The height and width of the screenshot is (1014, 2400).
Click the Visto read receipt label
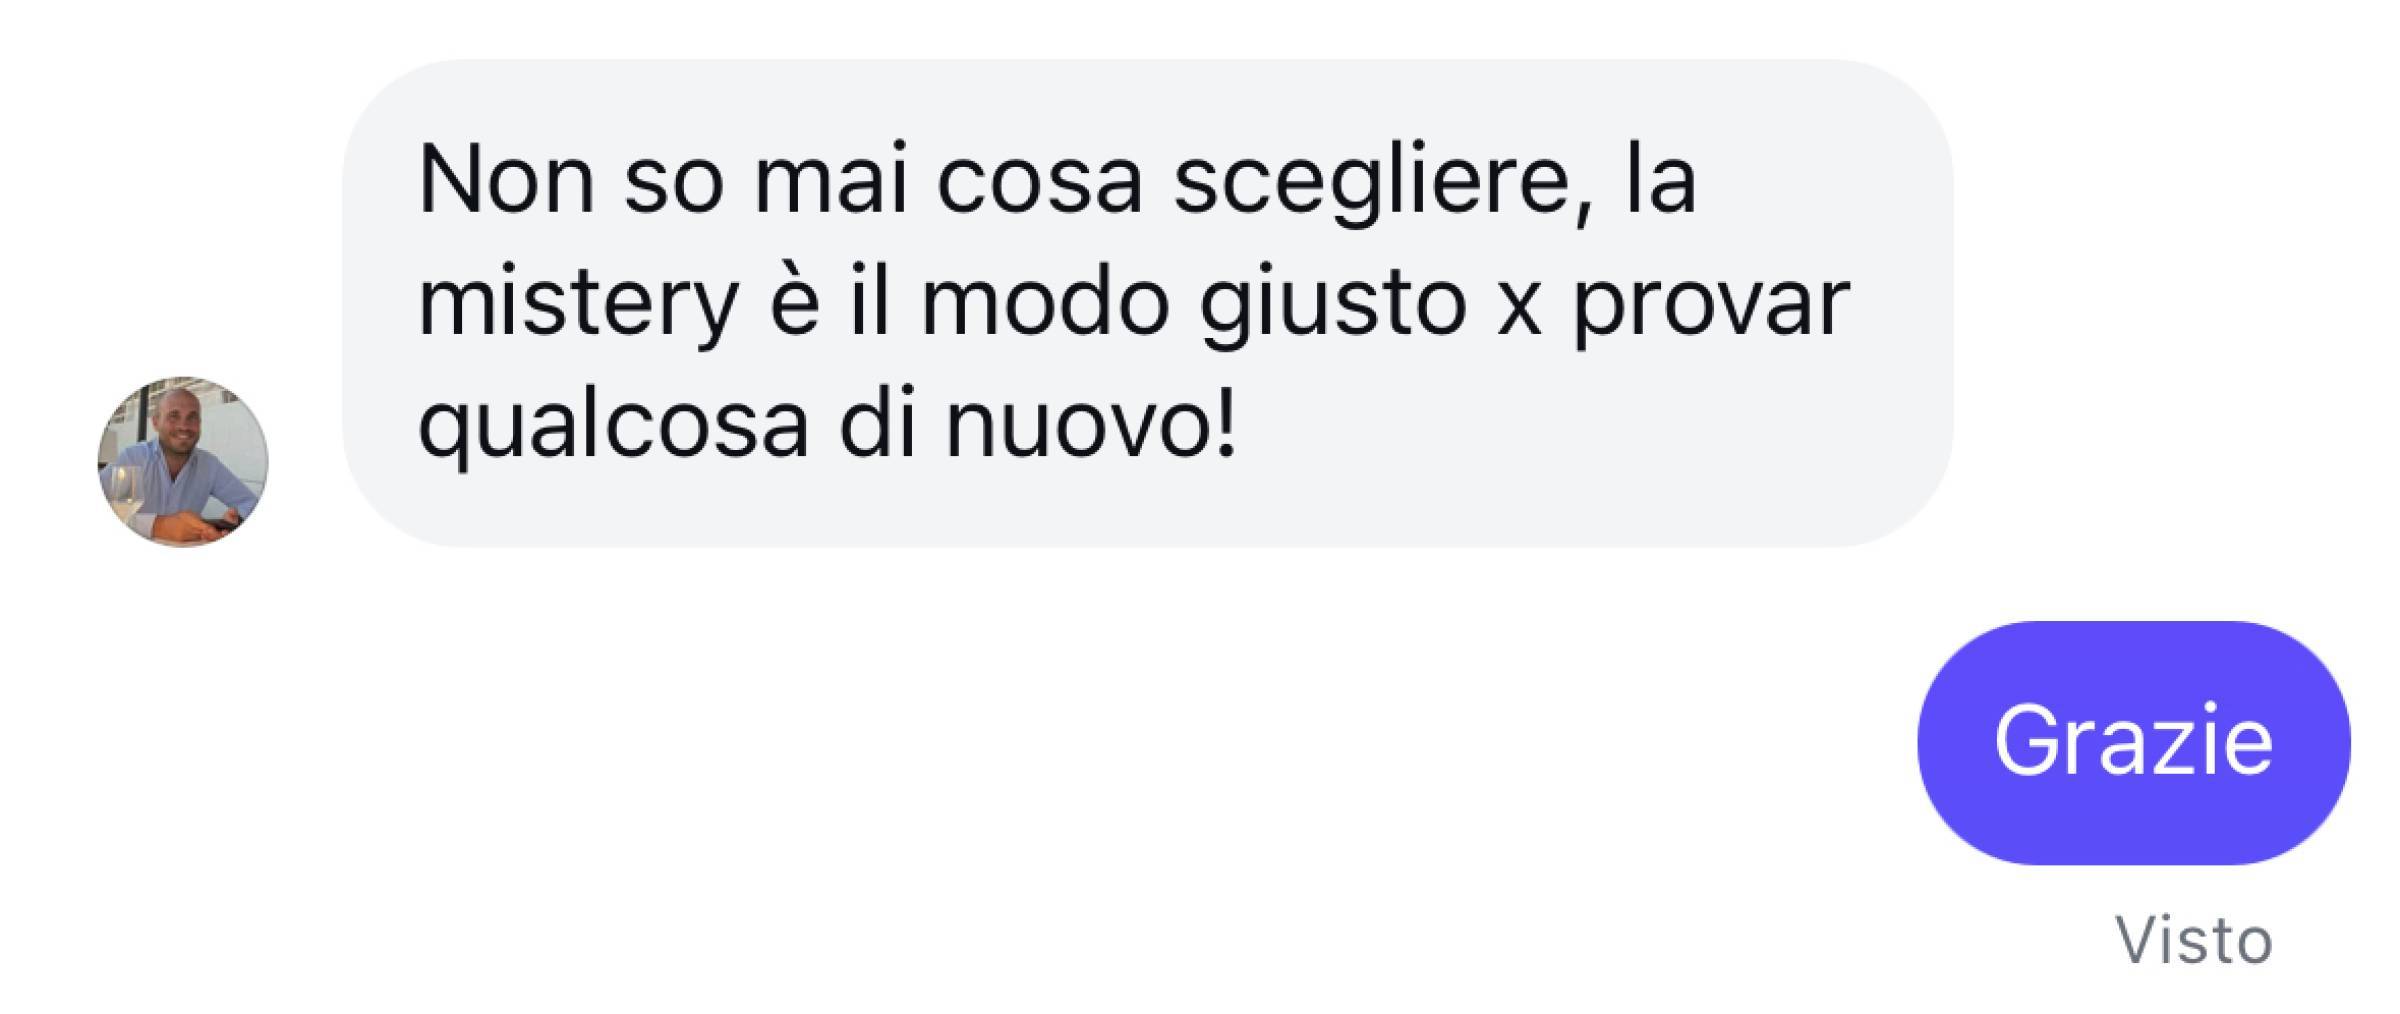(x=2194, y=941)
